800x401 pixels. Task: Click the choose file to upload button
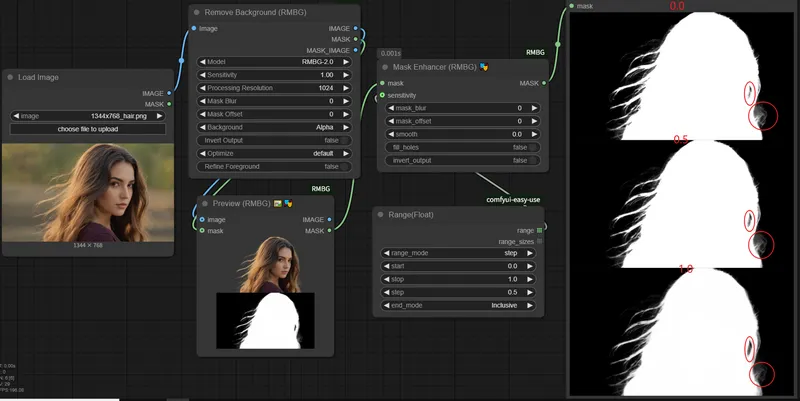click(x=88, y=130)
